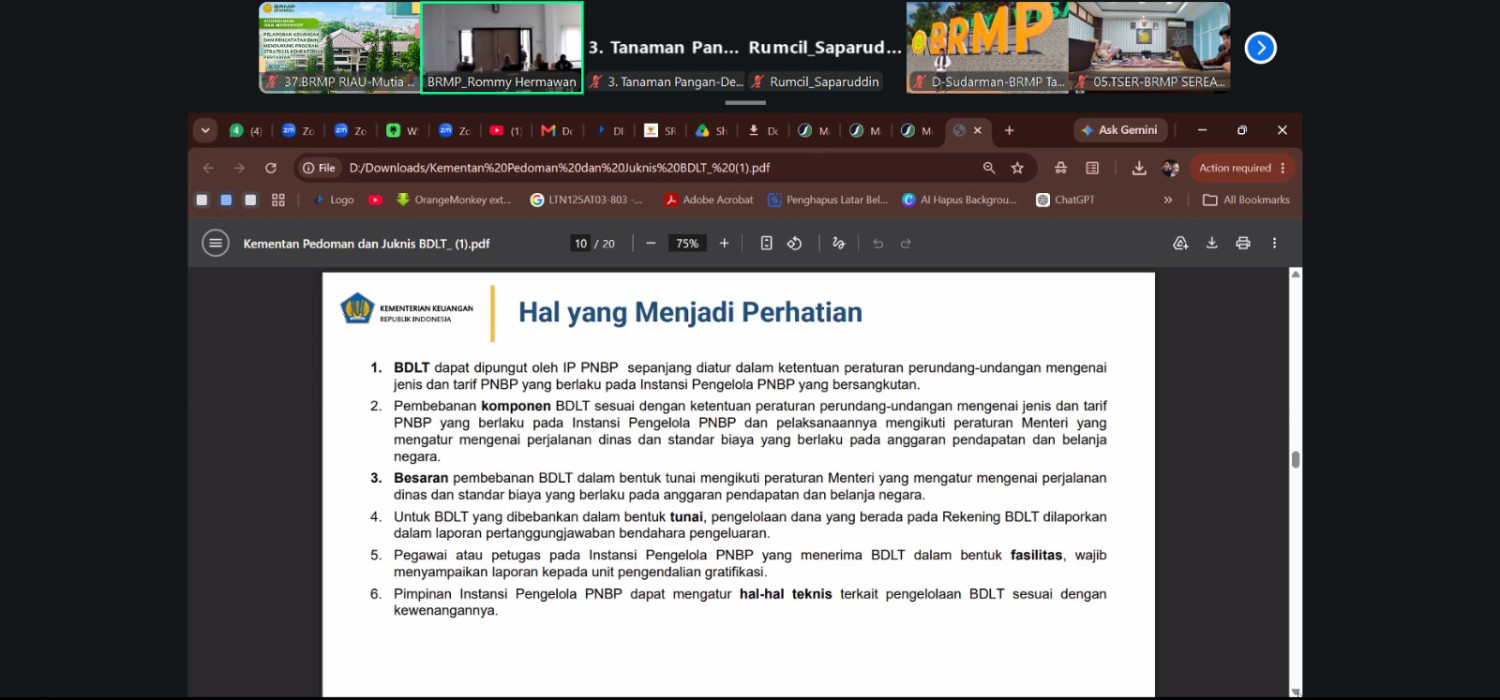Select 05.TSER-BRMP SEREA participant thumbnail
Image resolution: width=1500 pixels, height=700 pixels.
pyautogui.click(x=1149, y=48)
